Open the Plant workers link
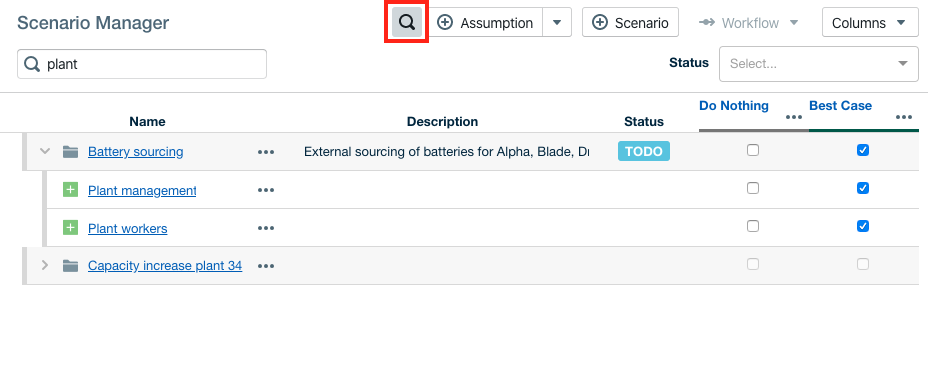This screenshot has height=385, width=928. pyautogui.click(x=128, y=228)
